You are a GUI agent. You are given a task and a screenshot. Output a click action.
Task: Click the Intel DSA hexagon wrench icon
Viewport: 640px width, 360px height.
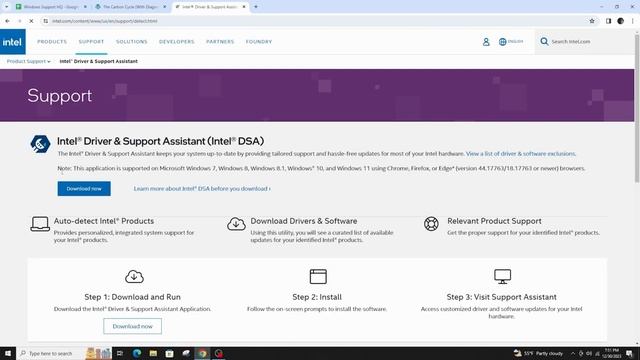pos(40,144)
